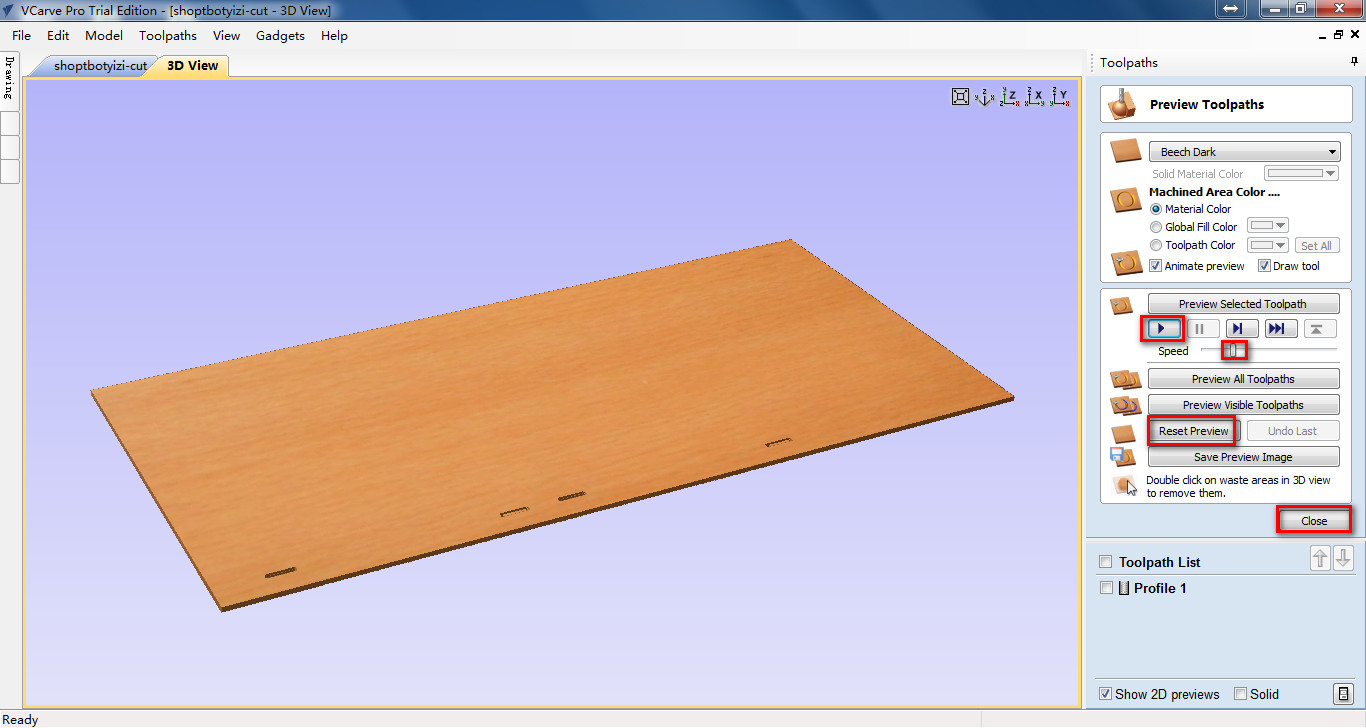Move toolpath up in the list
The width and height of the screenshot is (1366, 728).
(1321, 559)
